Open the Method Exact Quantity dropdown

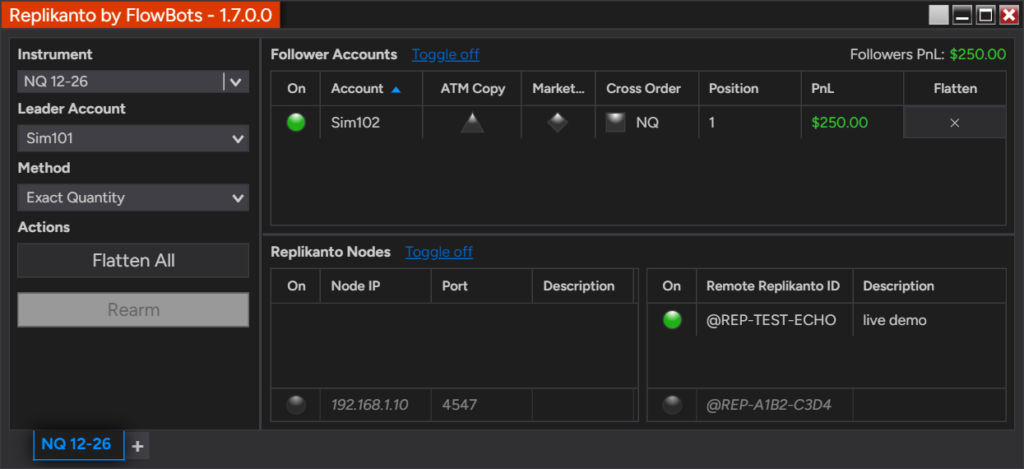(x=133, y=197)
